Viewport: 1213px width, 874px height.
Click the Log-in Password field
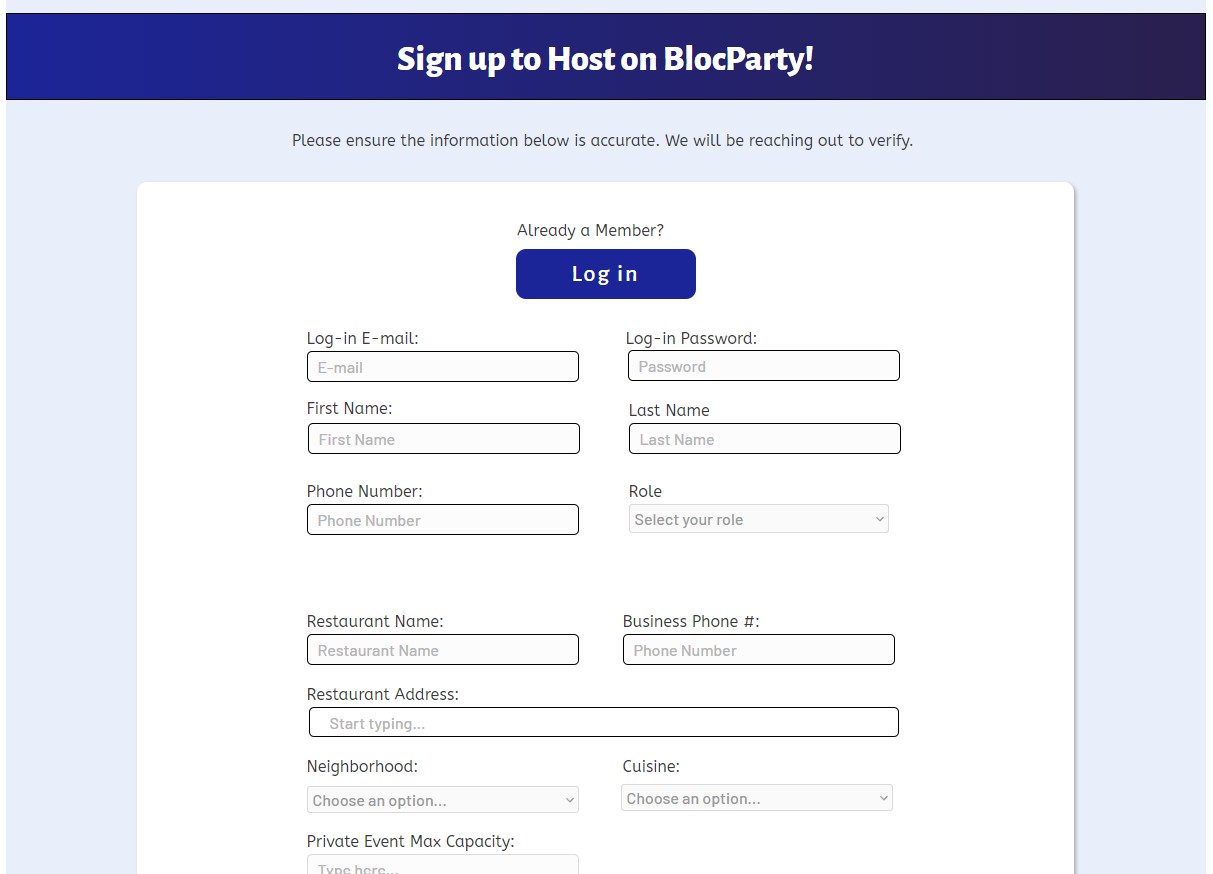[x=764, y=366]
